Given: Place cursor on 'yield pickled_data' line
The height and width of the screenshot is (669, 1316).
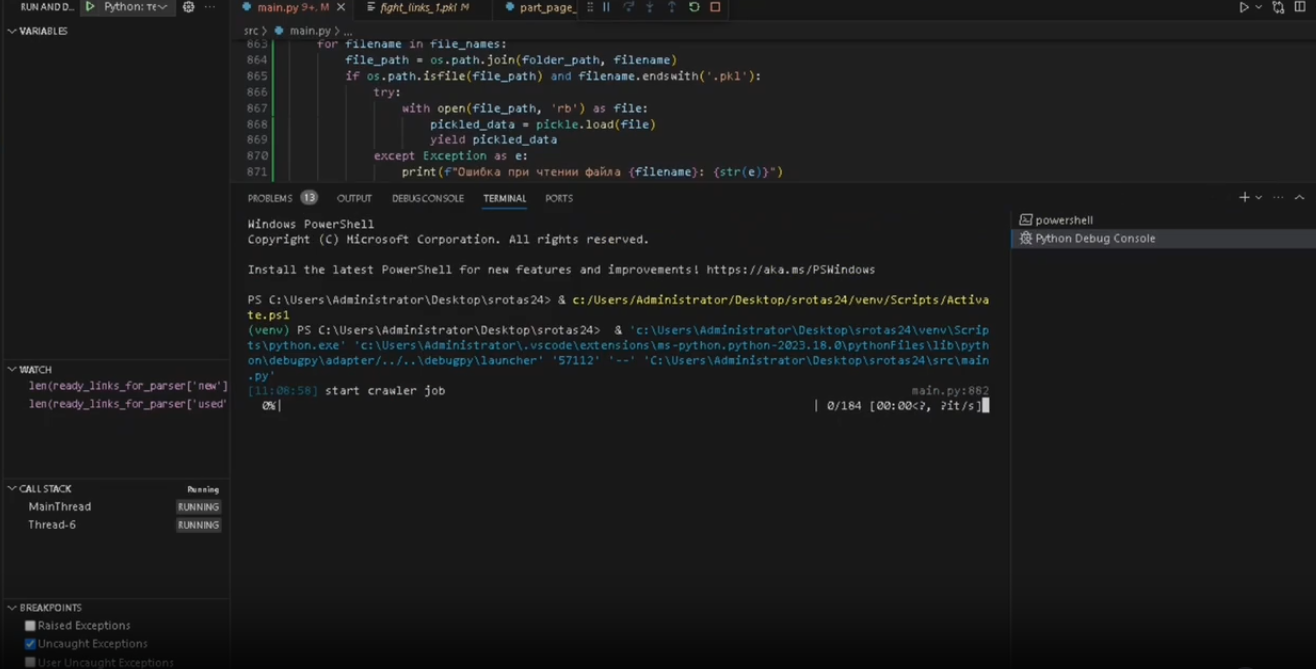Looking at the screenshot, I should click(493, 140).
